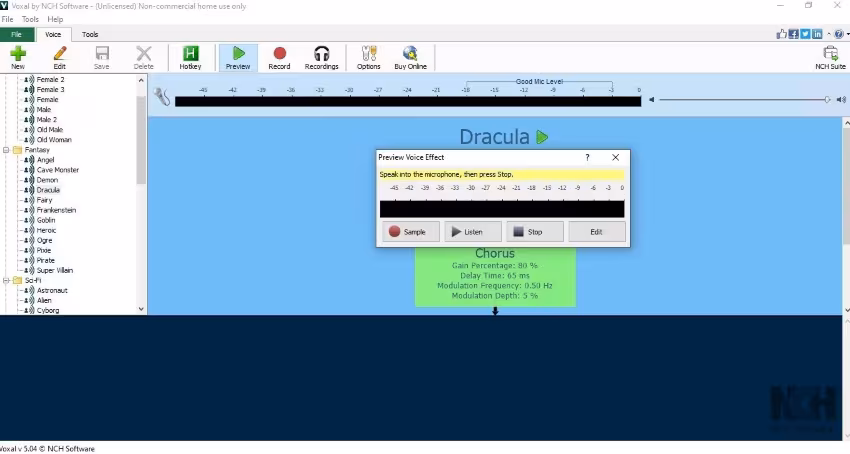Start voice Preview from toolbar

[238, 57]
